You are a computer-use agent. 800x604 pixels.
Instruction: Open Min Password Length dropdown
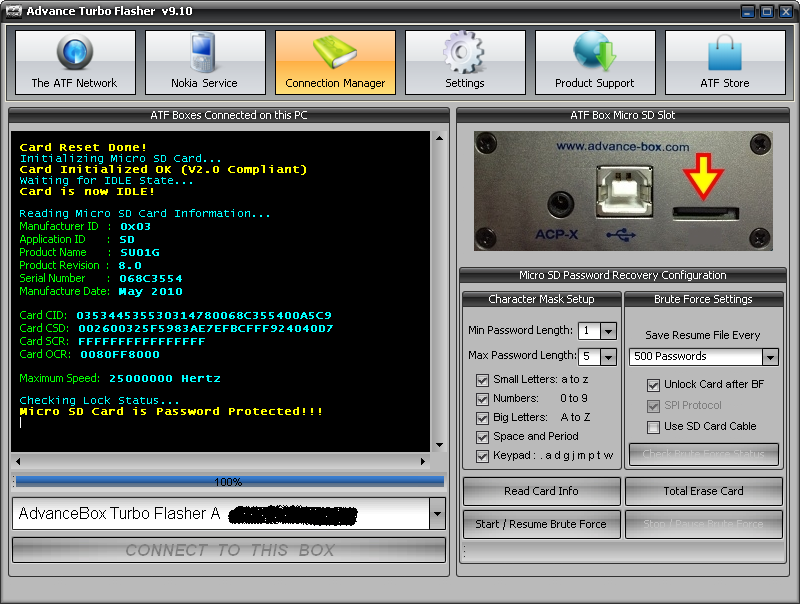608,331
